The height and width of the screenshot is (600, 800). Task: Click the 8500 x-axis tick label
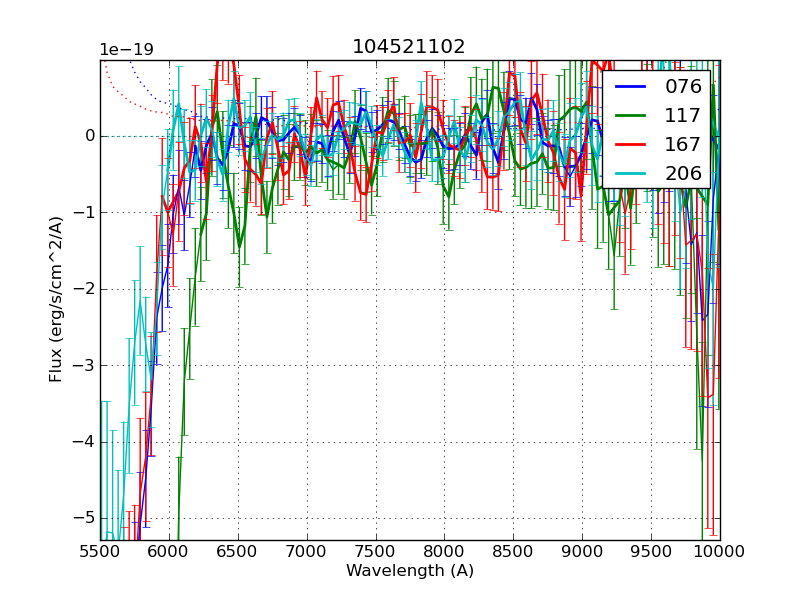[513, 550]
